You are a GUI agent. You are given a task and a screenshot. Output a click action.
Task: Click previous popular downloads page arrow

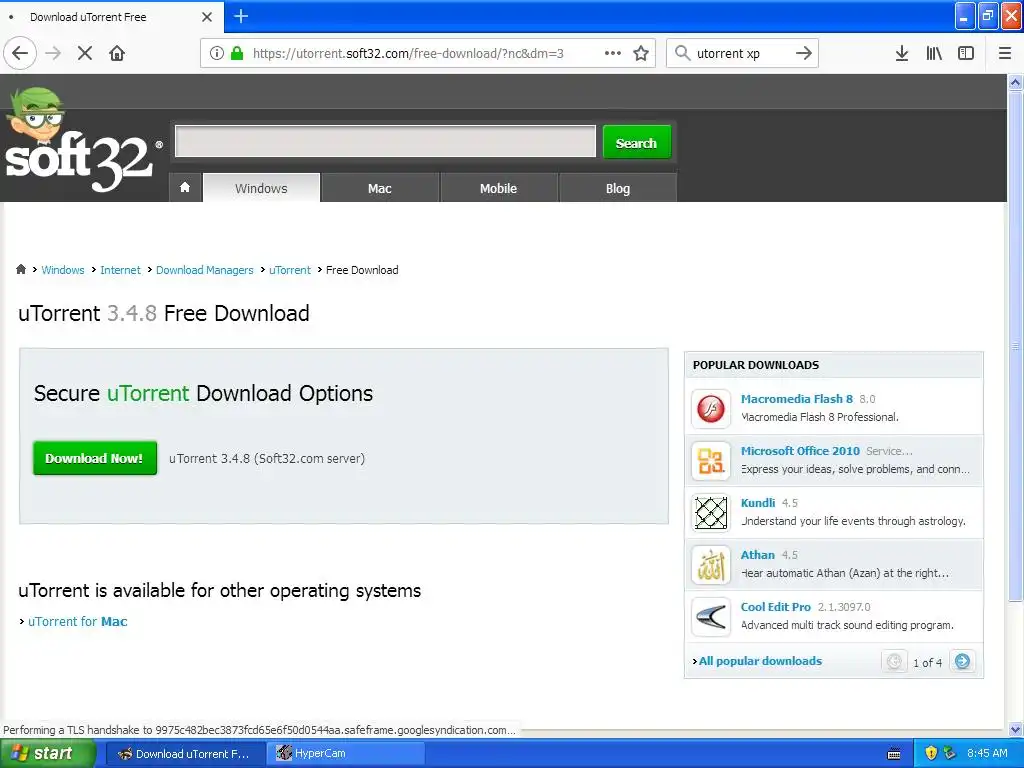tap(895, 662)
